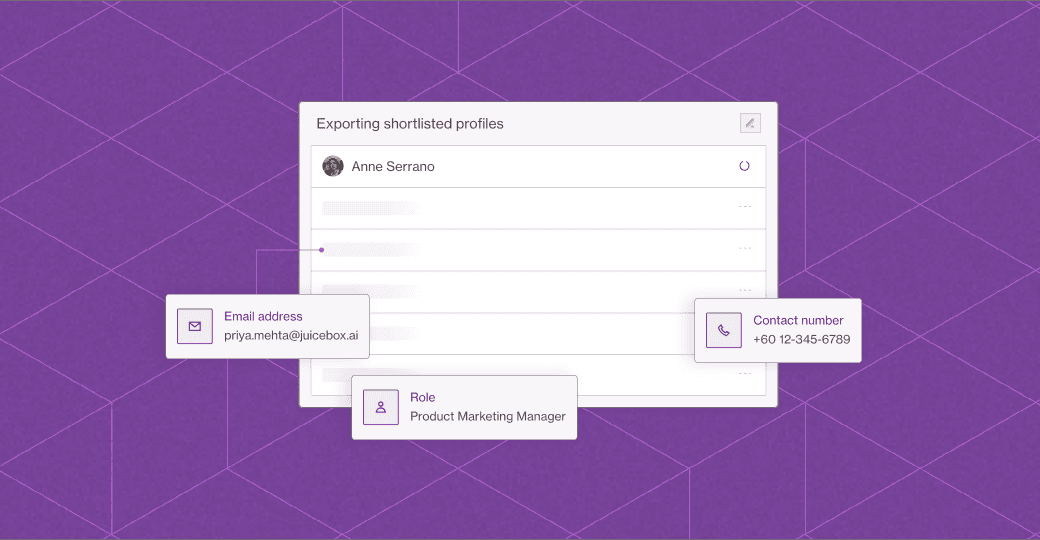Click the 'Exporting shortlisted profiles' title

[410, 124]
